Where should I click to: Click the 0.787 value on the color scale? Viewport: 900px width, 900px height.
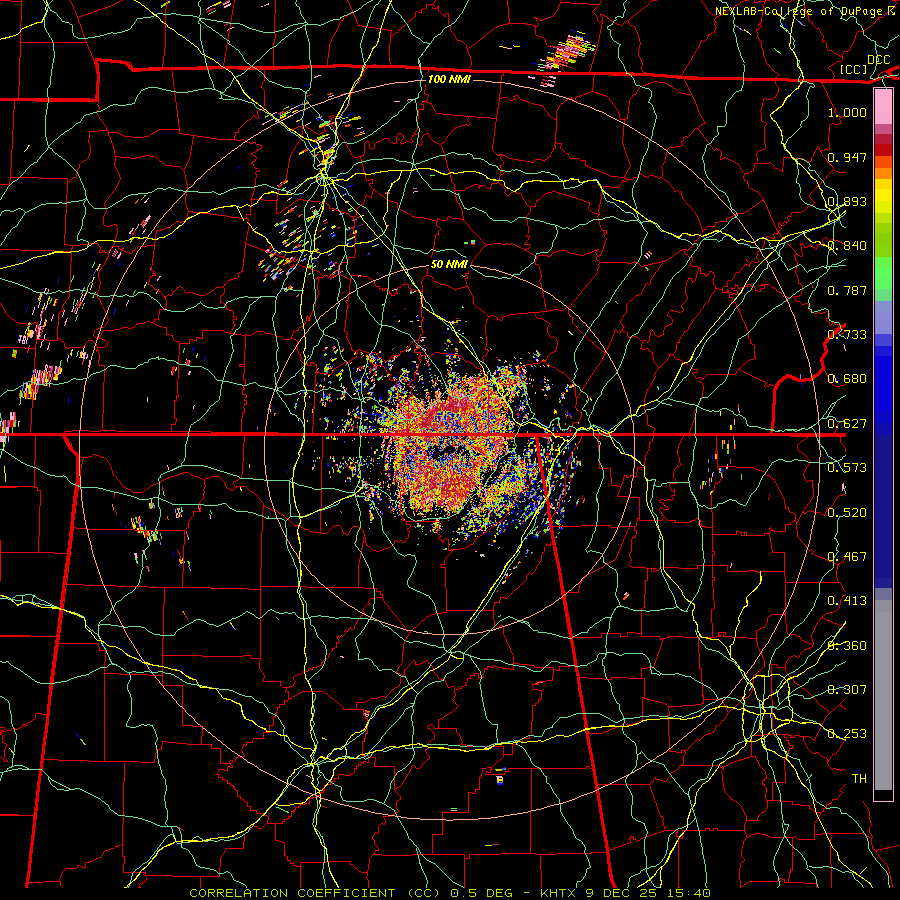pyautogui.click(x=847, y=290)
